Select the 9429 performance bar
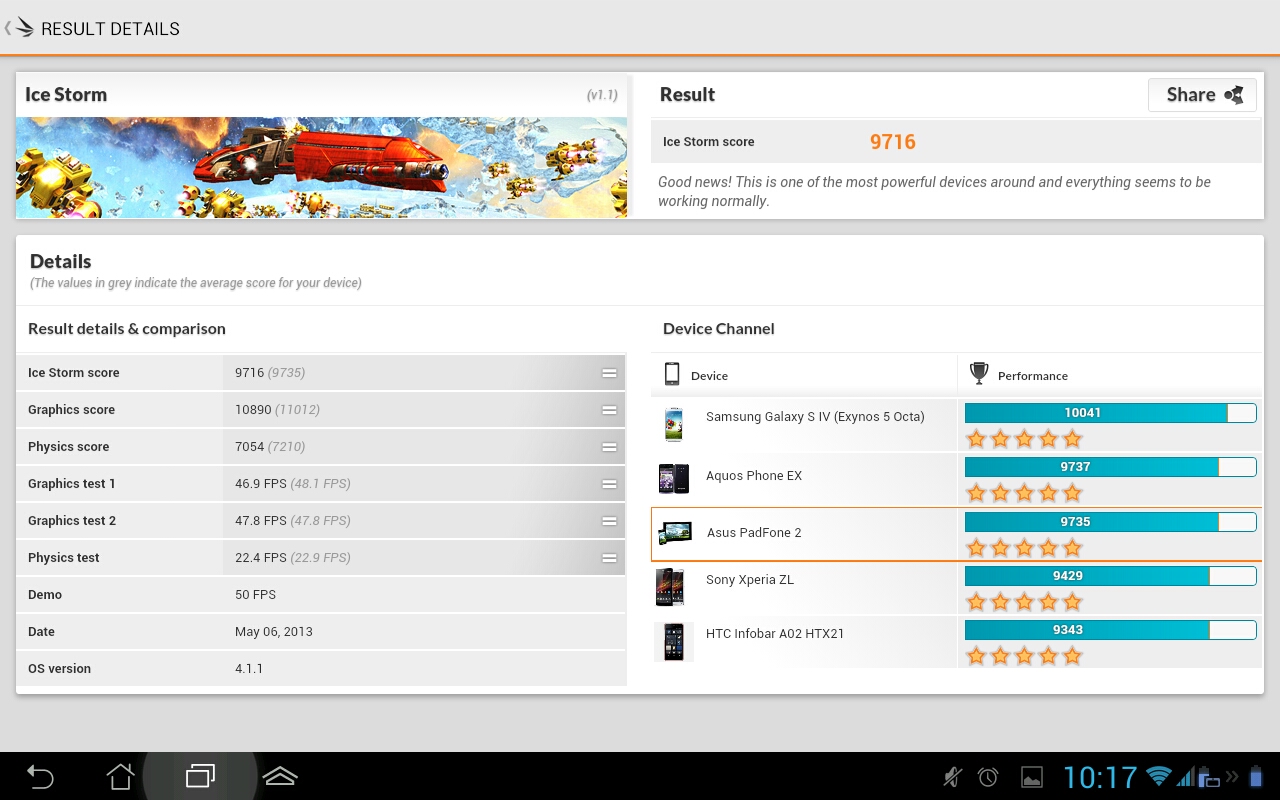Screen dimensions: 1280x800 (1110, 576)
